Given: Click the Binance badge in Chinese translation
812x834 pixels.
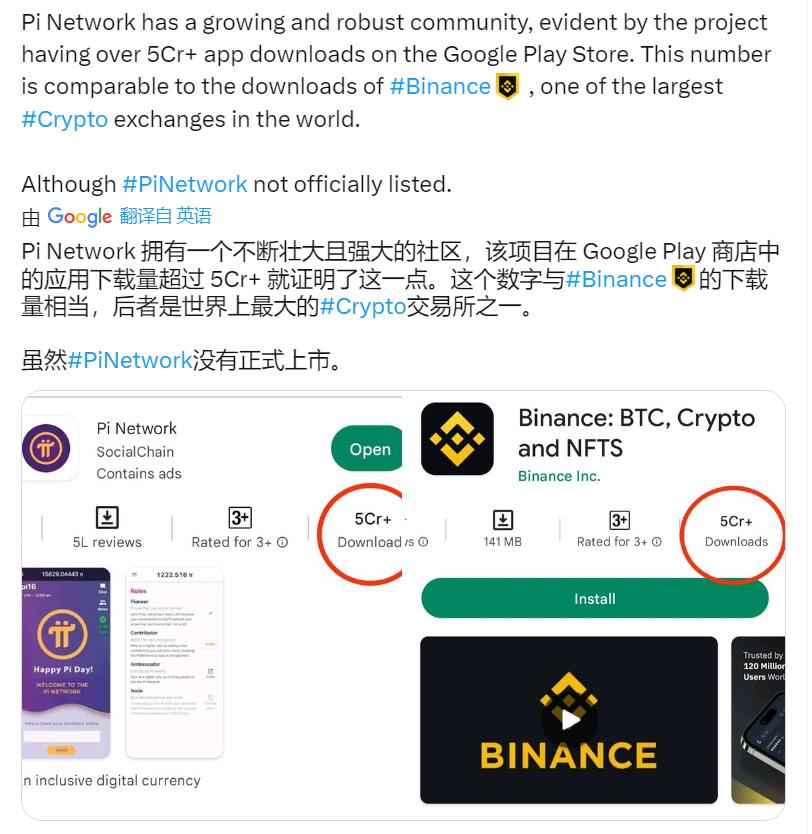Looking at the screenshot, I should 683,279.
